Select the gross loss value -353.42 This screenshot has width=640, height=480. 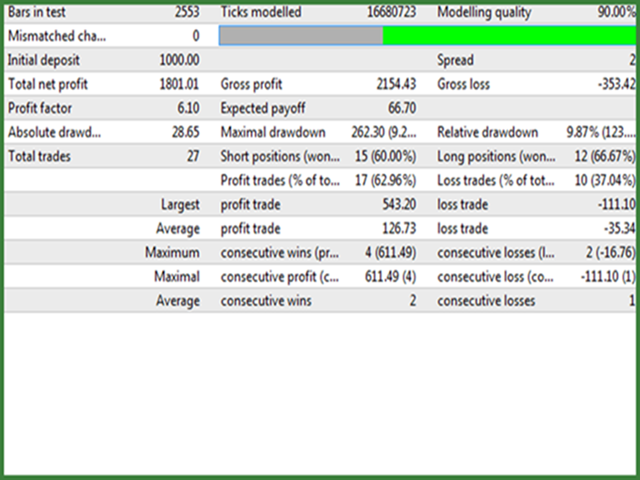(616, 84)
